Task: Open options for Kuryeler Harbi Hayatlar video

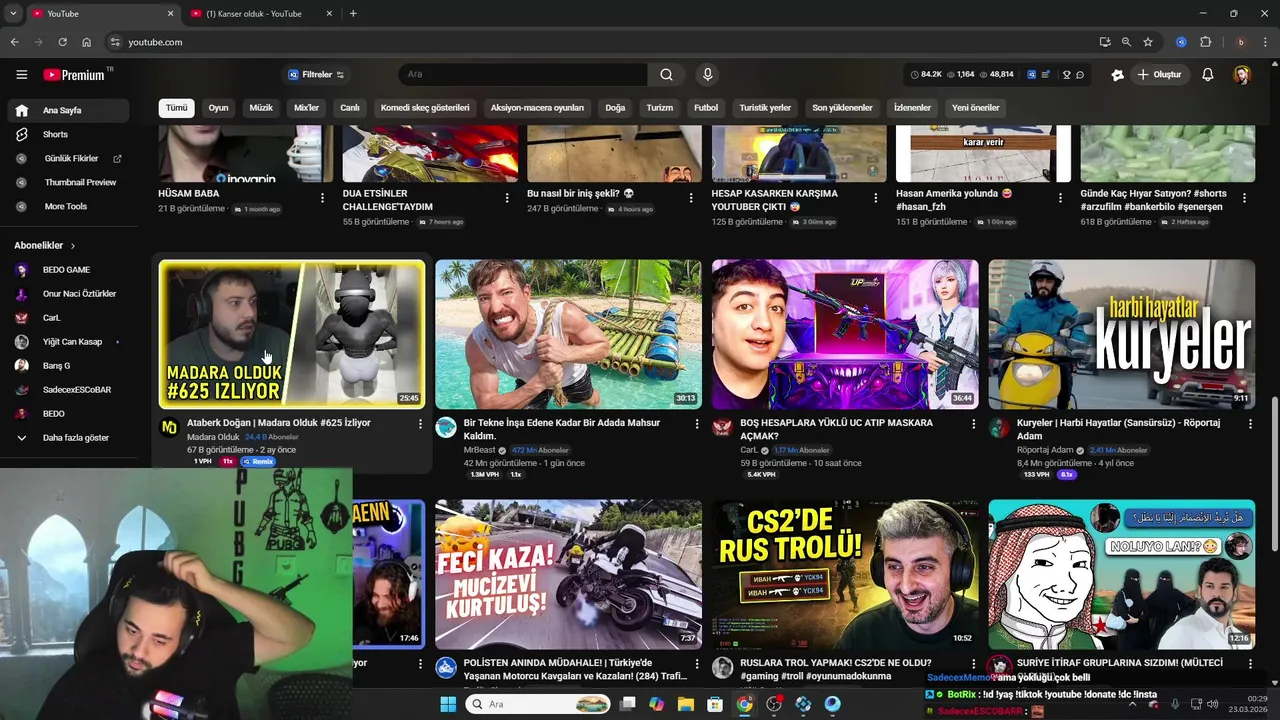Action: (1250, 424)
